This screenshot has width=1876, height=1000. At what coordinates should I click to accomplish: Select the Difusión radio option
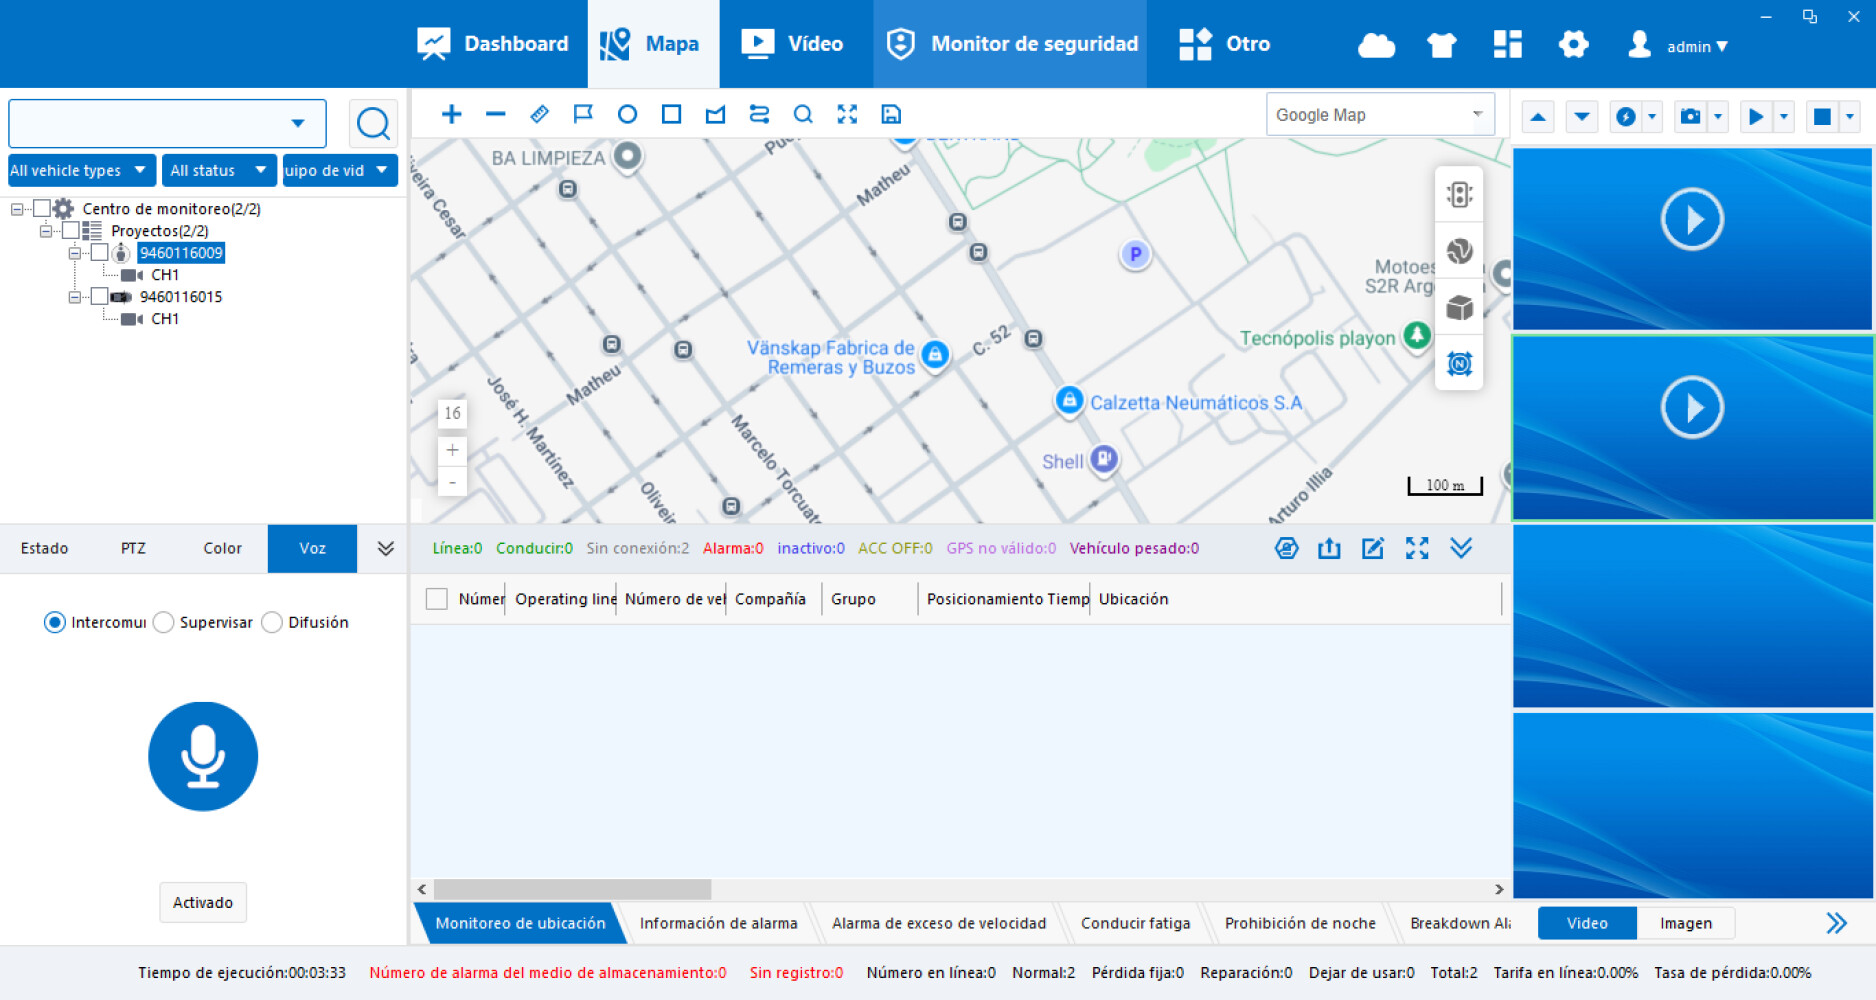click(272, 622)
